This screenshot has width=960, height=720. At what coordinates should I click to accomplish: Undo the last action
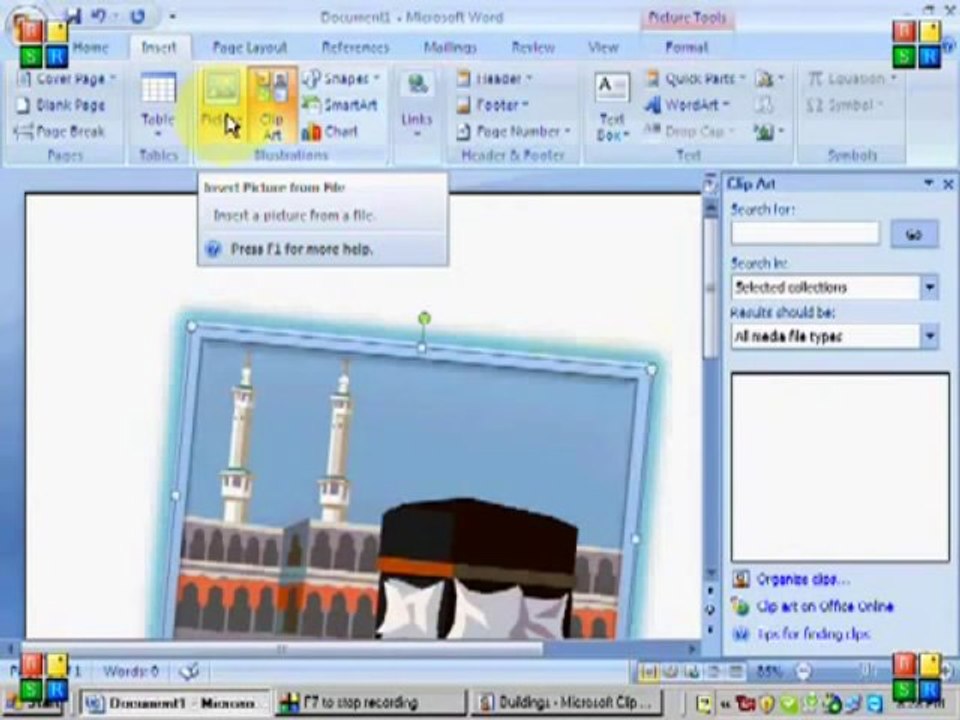click(x=99, y=17)
